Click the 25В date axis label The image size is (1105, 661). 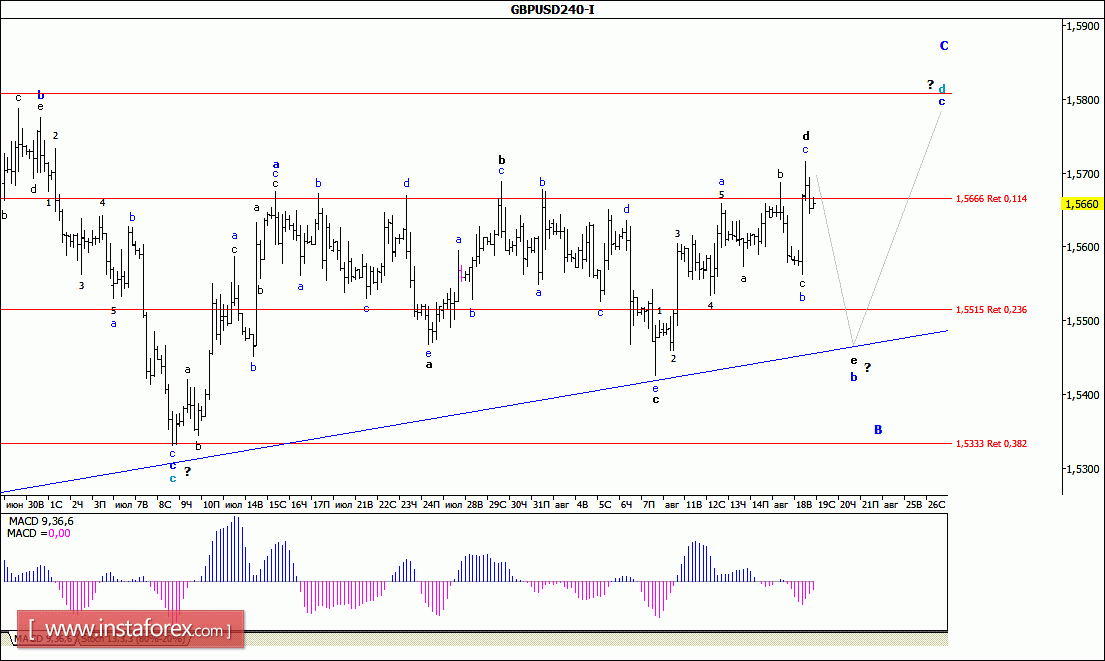coord(914,505)
